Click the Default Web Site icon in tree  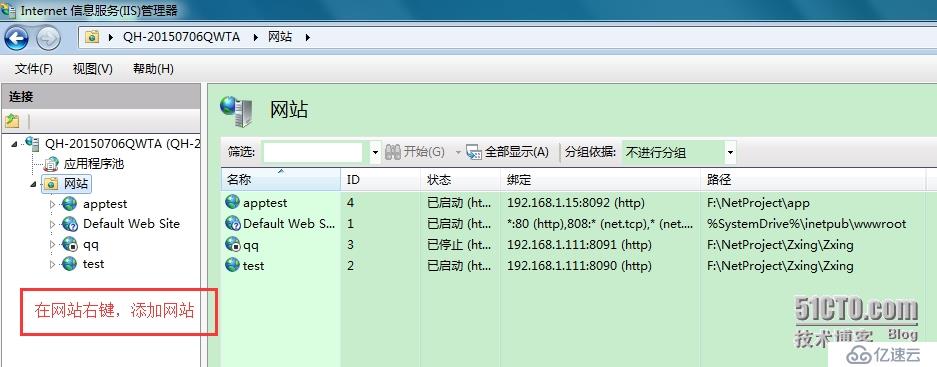[70, 224]
